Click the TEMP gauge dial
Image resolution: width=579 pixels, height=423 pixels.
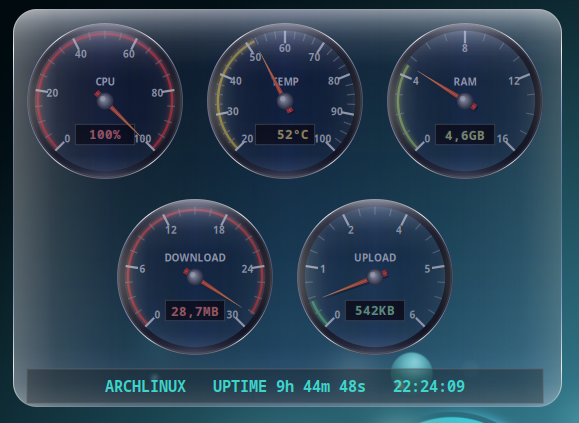(285, 101)
